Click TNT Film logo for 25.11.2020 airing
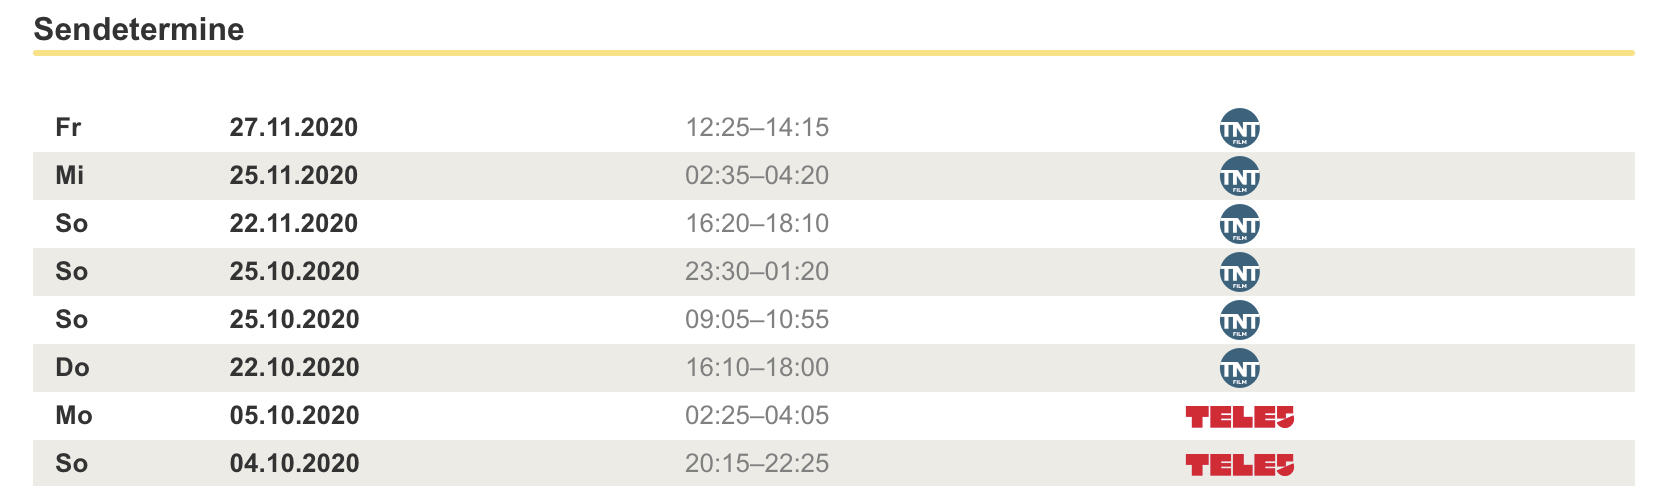The height and width of the screenshot is (486, 1668). click(x=1239, y=176)
